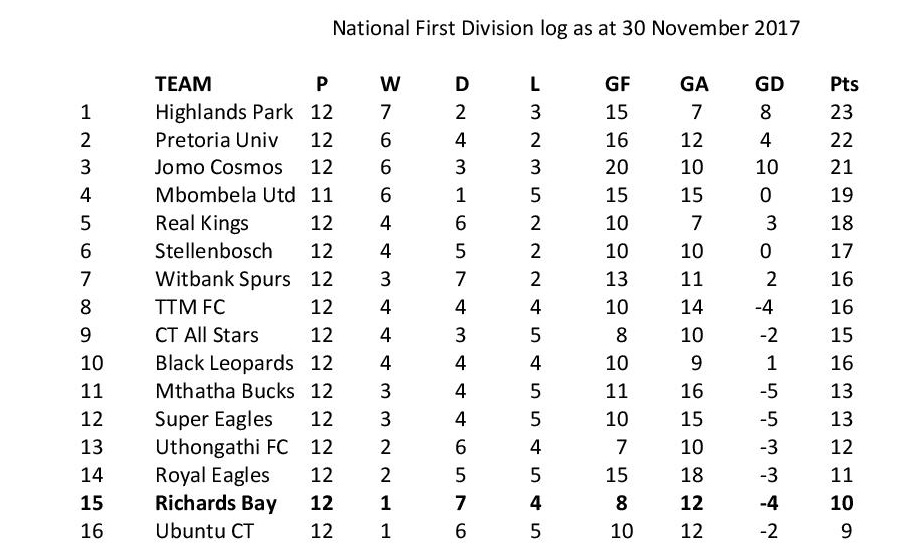Click the National First Division log title
This screenshot has width=898, height=560.
pos(566,28)
